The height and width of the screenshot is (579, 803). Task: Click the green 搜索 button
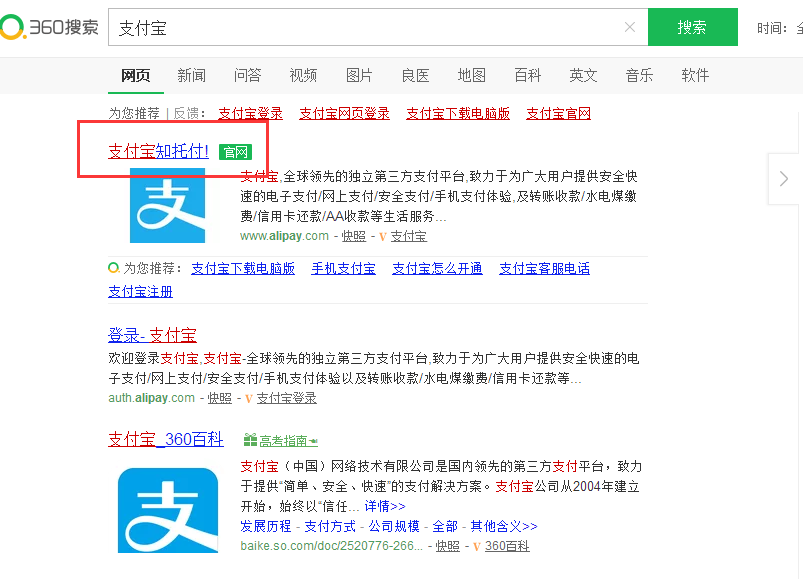pos(692,27)
